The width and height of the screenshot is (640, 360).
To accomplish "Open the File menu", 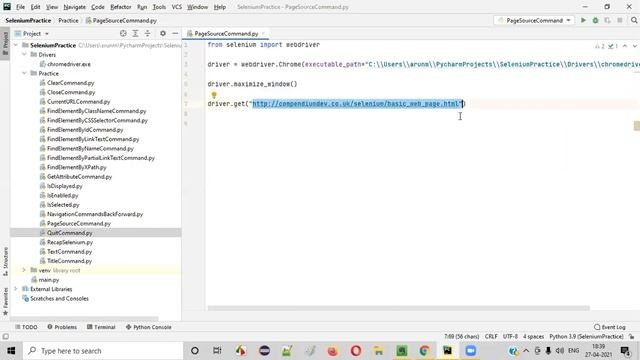I will tap(20, 7).
